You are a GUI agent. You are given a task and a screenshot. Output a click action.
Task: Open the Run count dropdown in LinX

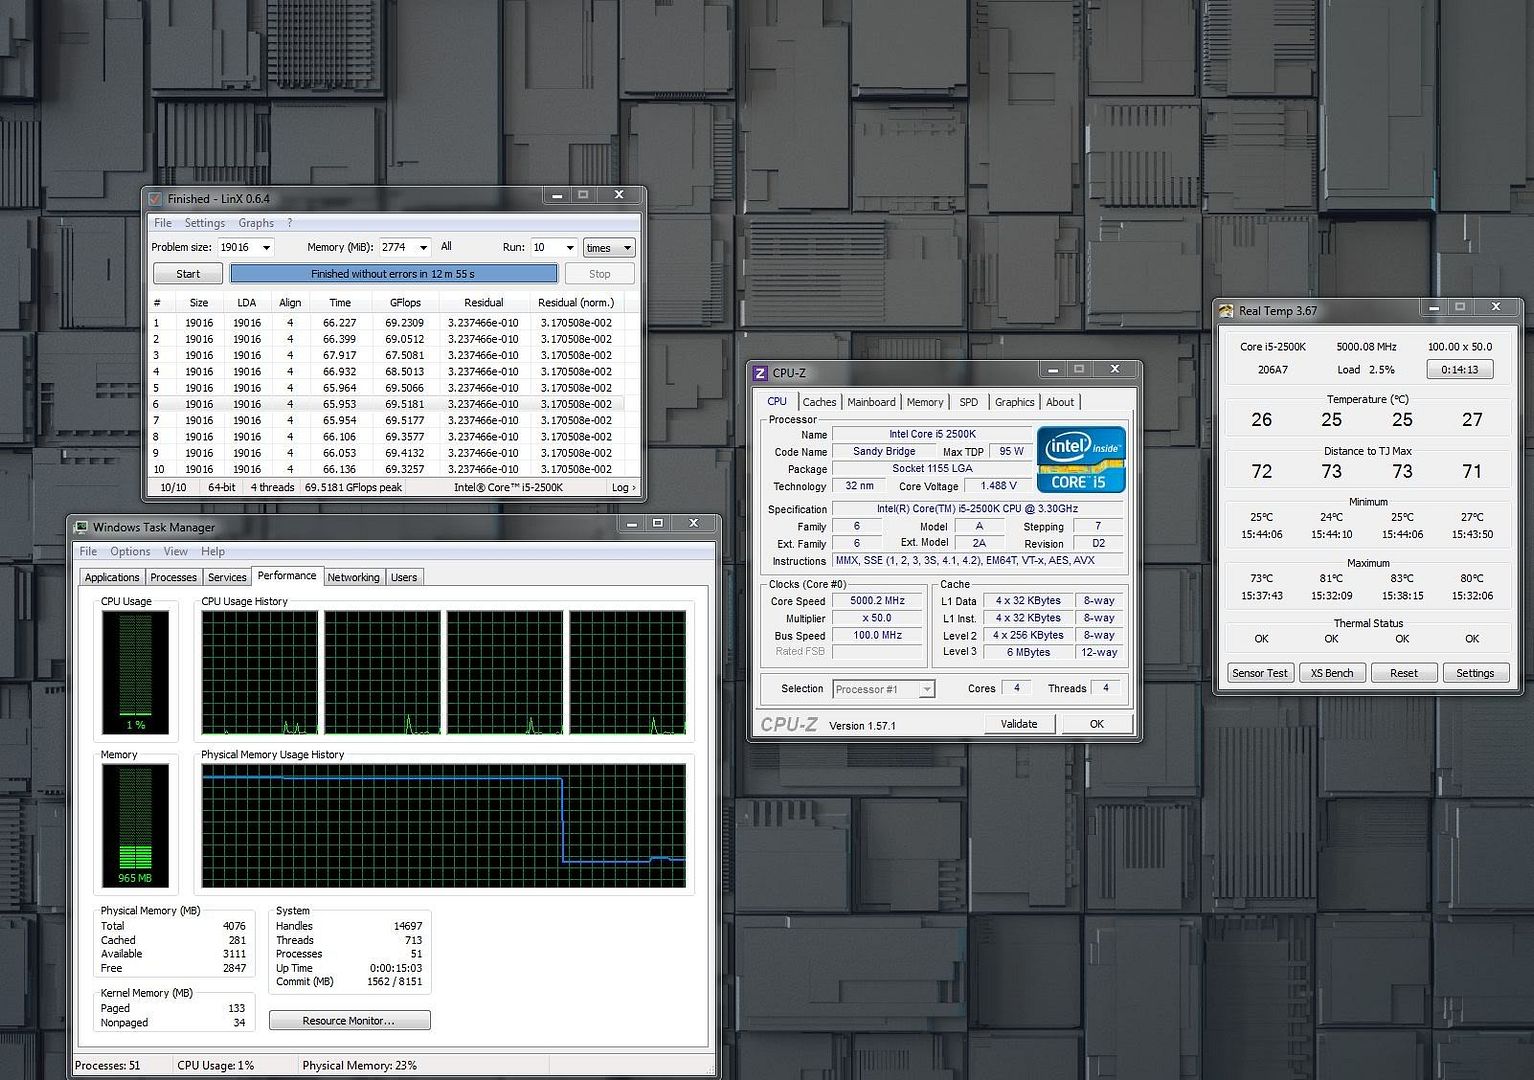tap(570, 247)
